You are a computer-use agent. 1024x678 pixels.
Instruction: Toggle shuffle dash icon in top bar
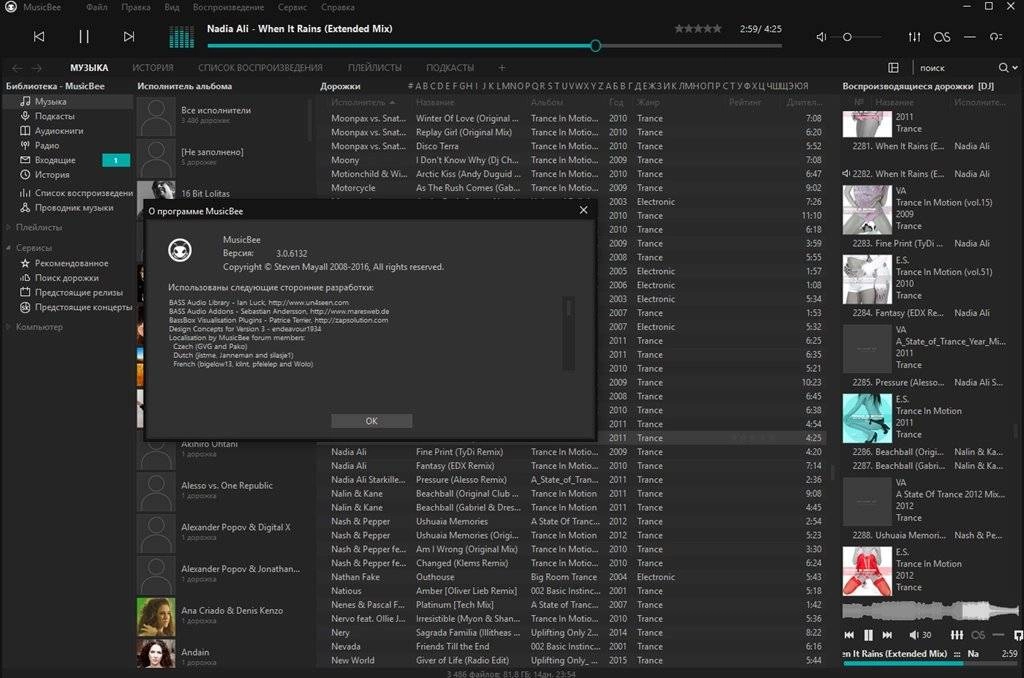970,37
